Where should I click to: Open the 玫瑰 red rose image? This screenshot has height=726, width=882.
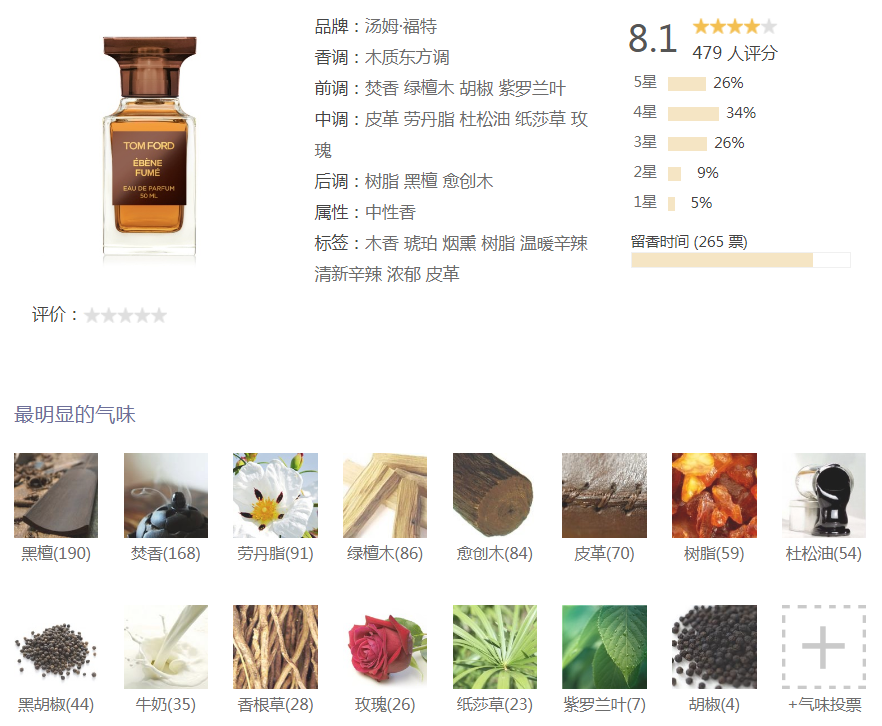385,647
